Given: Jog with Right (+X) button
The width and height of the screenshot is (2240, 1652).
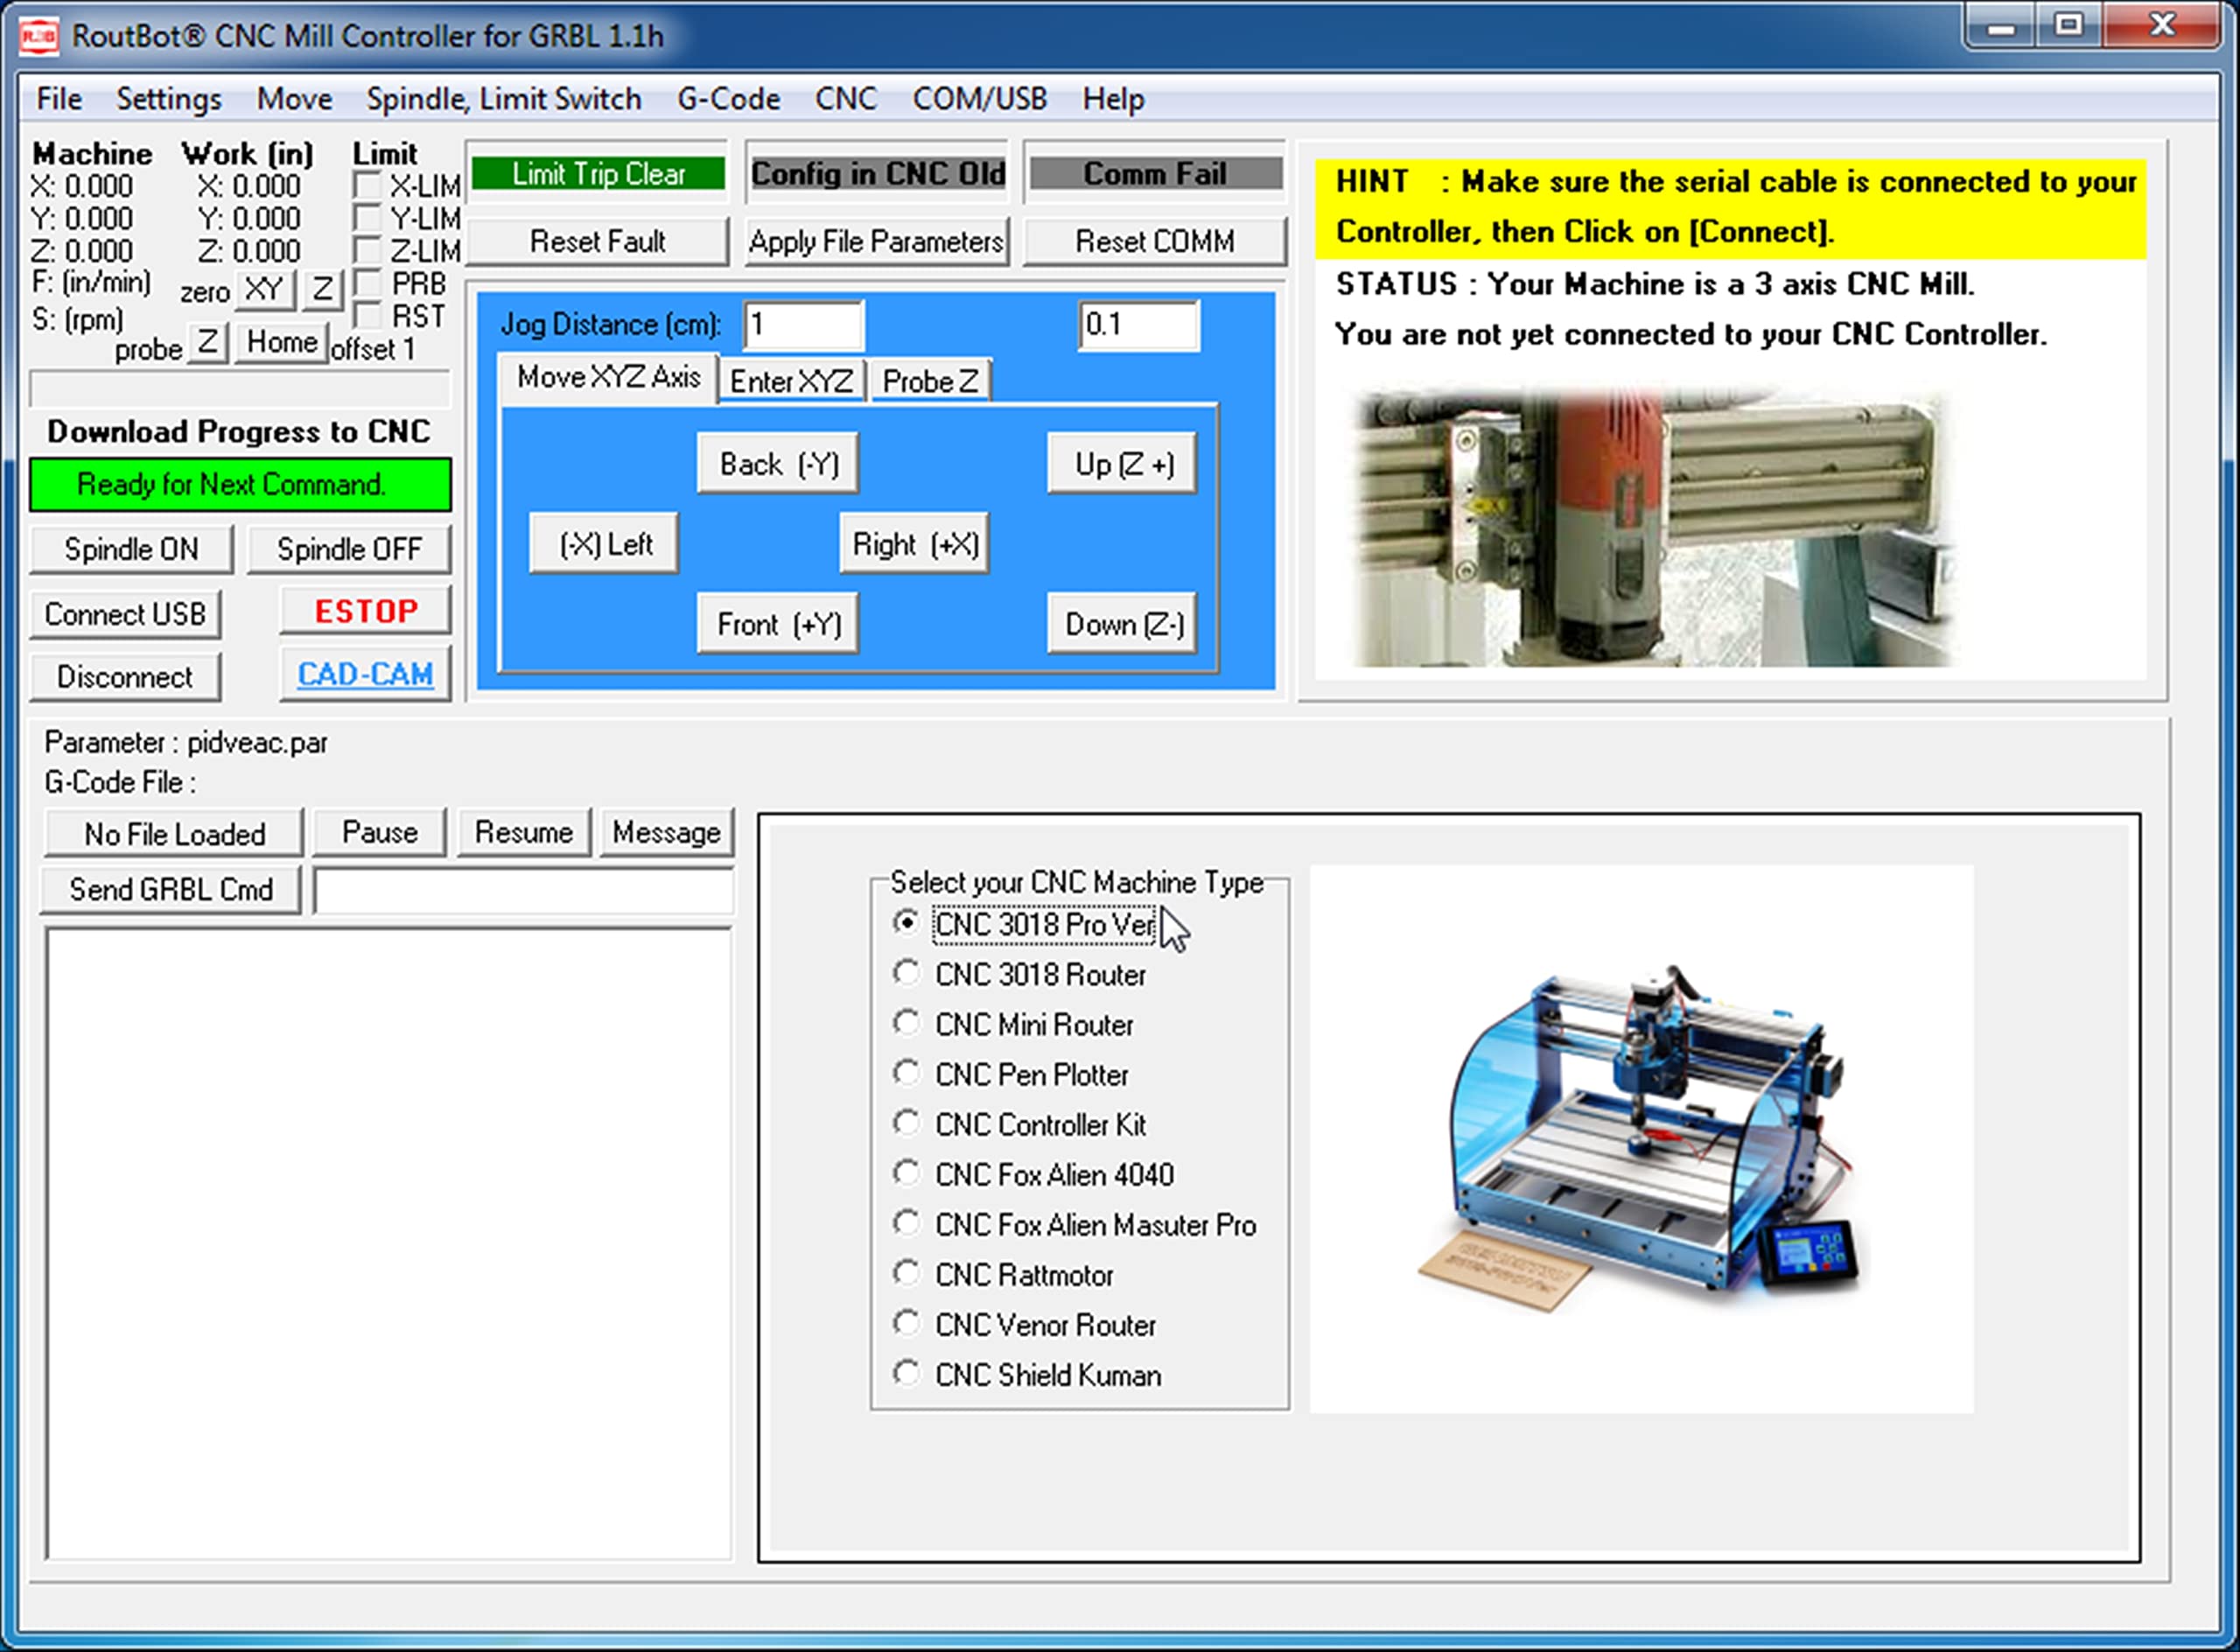Looking at the screenshot, I should click(x=914, y=544).
